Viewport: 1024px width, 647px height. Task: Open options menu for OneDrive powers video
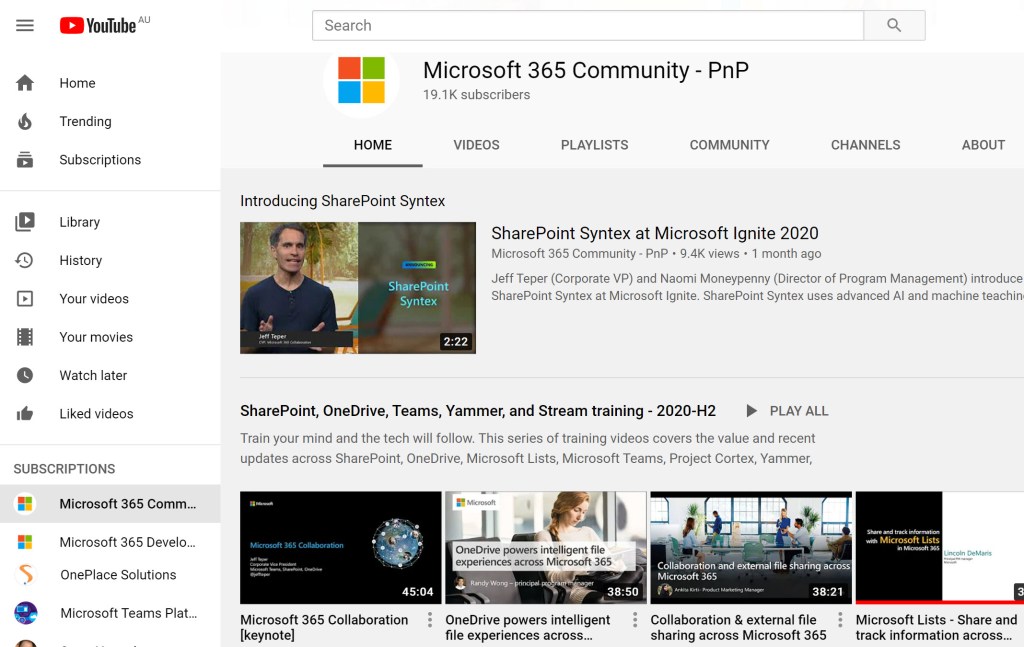coord(635,620)
